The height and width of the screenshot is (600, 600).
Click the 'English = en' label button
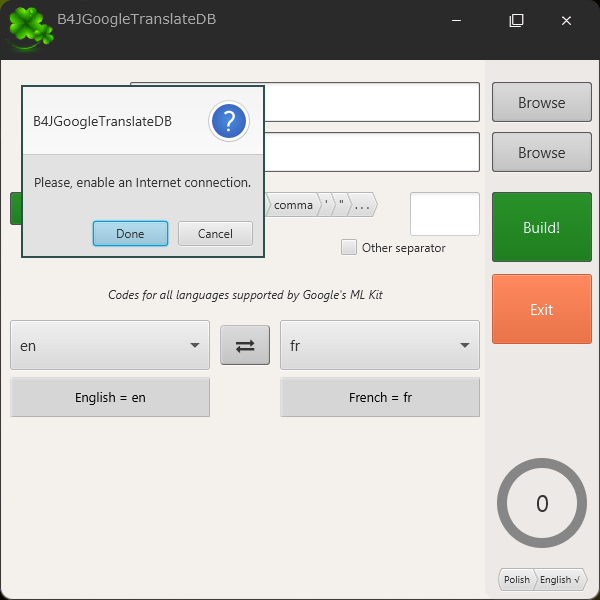(x=110, y=397)
